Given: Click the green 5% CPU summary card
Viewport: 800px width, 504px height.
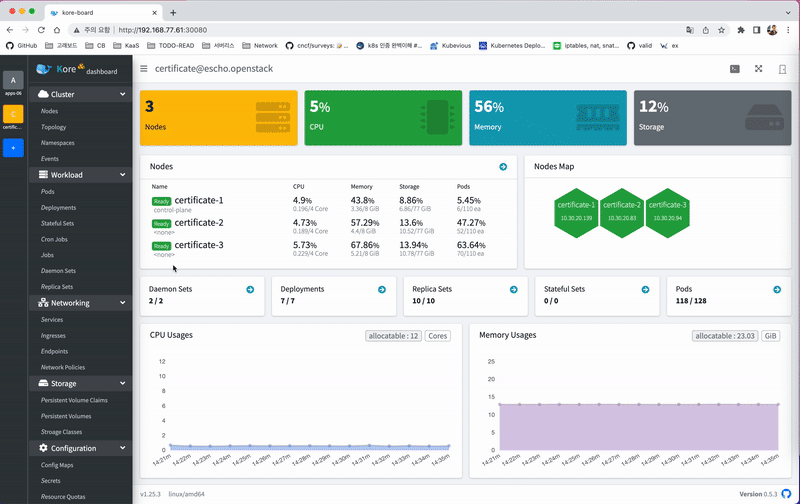Looking at the screenshot, I should (x=383, y=118).
